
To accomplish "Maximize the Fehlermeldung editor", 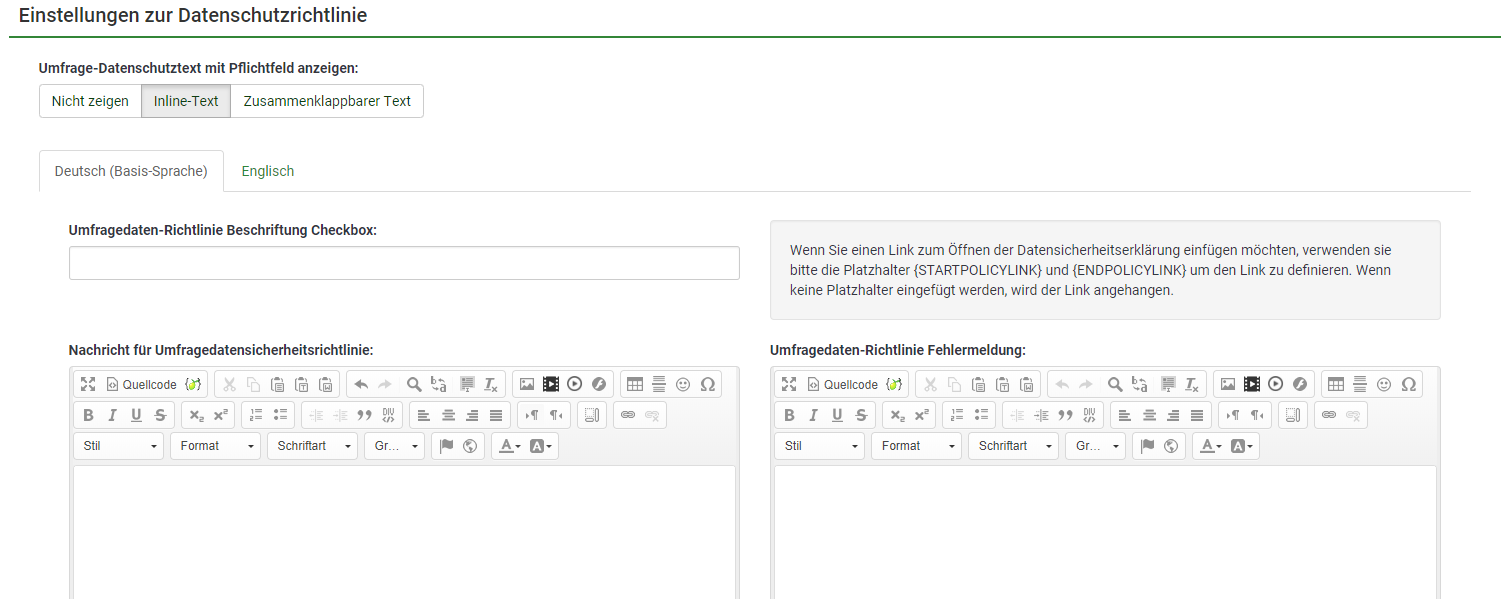I will (789, 384).
